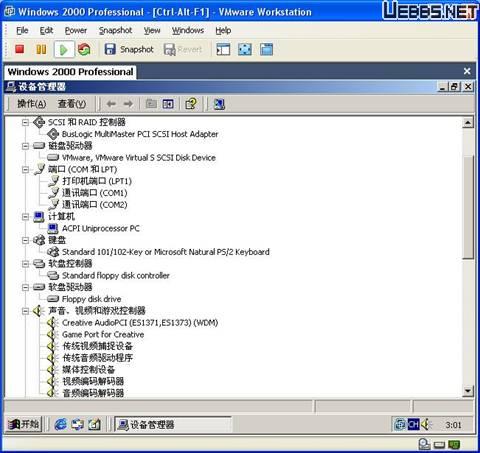
Task: Click the scrollbar down arrow
Action: pos(468,390)
